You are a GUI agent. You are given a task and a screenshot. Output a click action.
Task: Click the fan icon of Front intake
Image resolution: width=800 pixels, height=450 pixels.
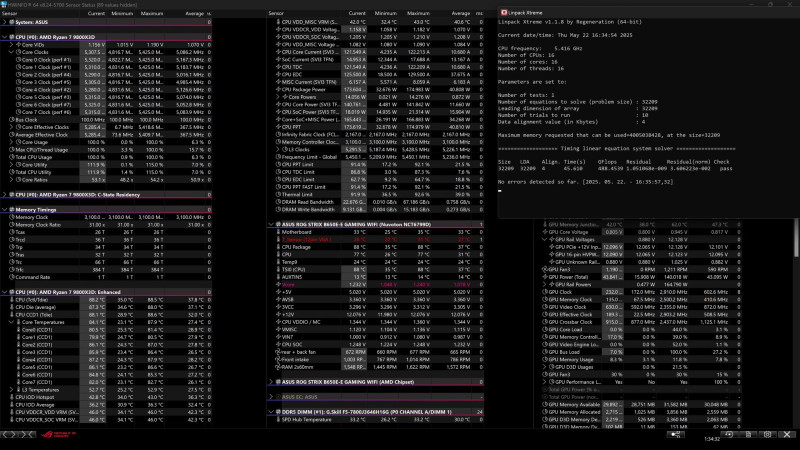click(278, 360)
